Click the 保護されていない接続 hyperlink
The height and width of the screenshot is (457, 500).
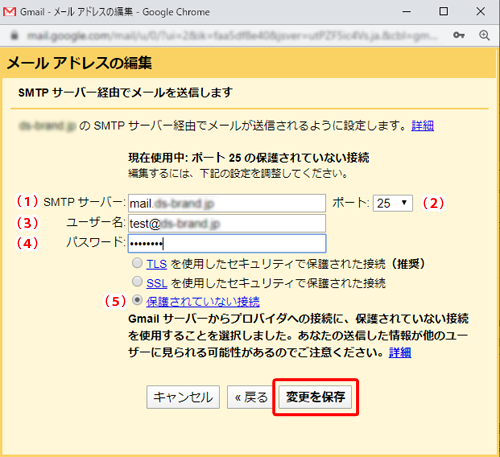point(203,302)
